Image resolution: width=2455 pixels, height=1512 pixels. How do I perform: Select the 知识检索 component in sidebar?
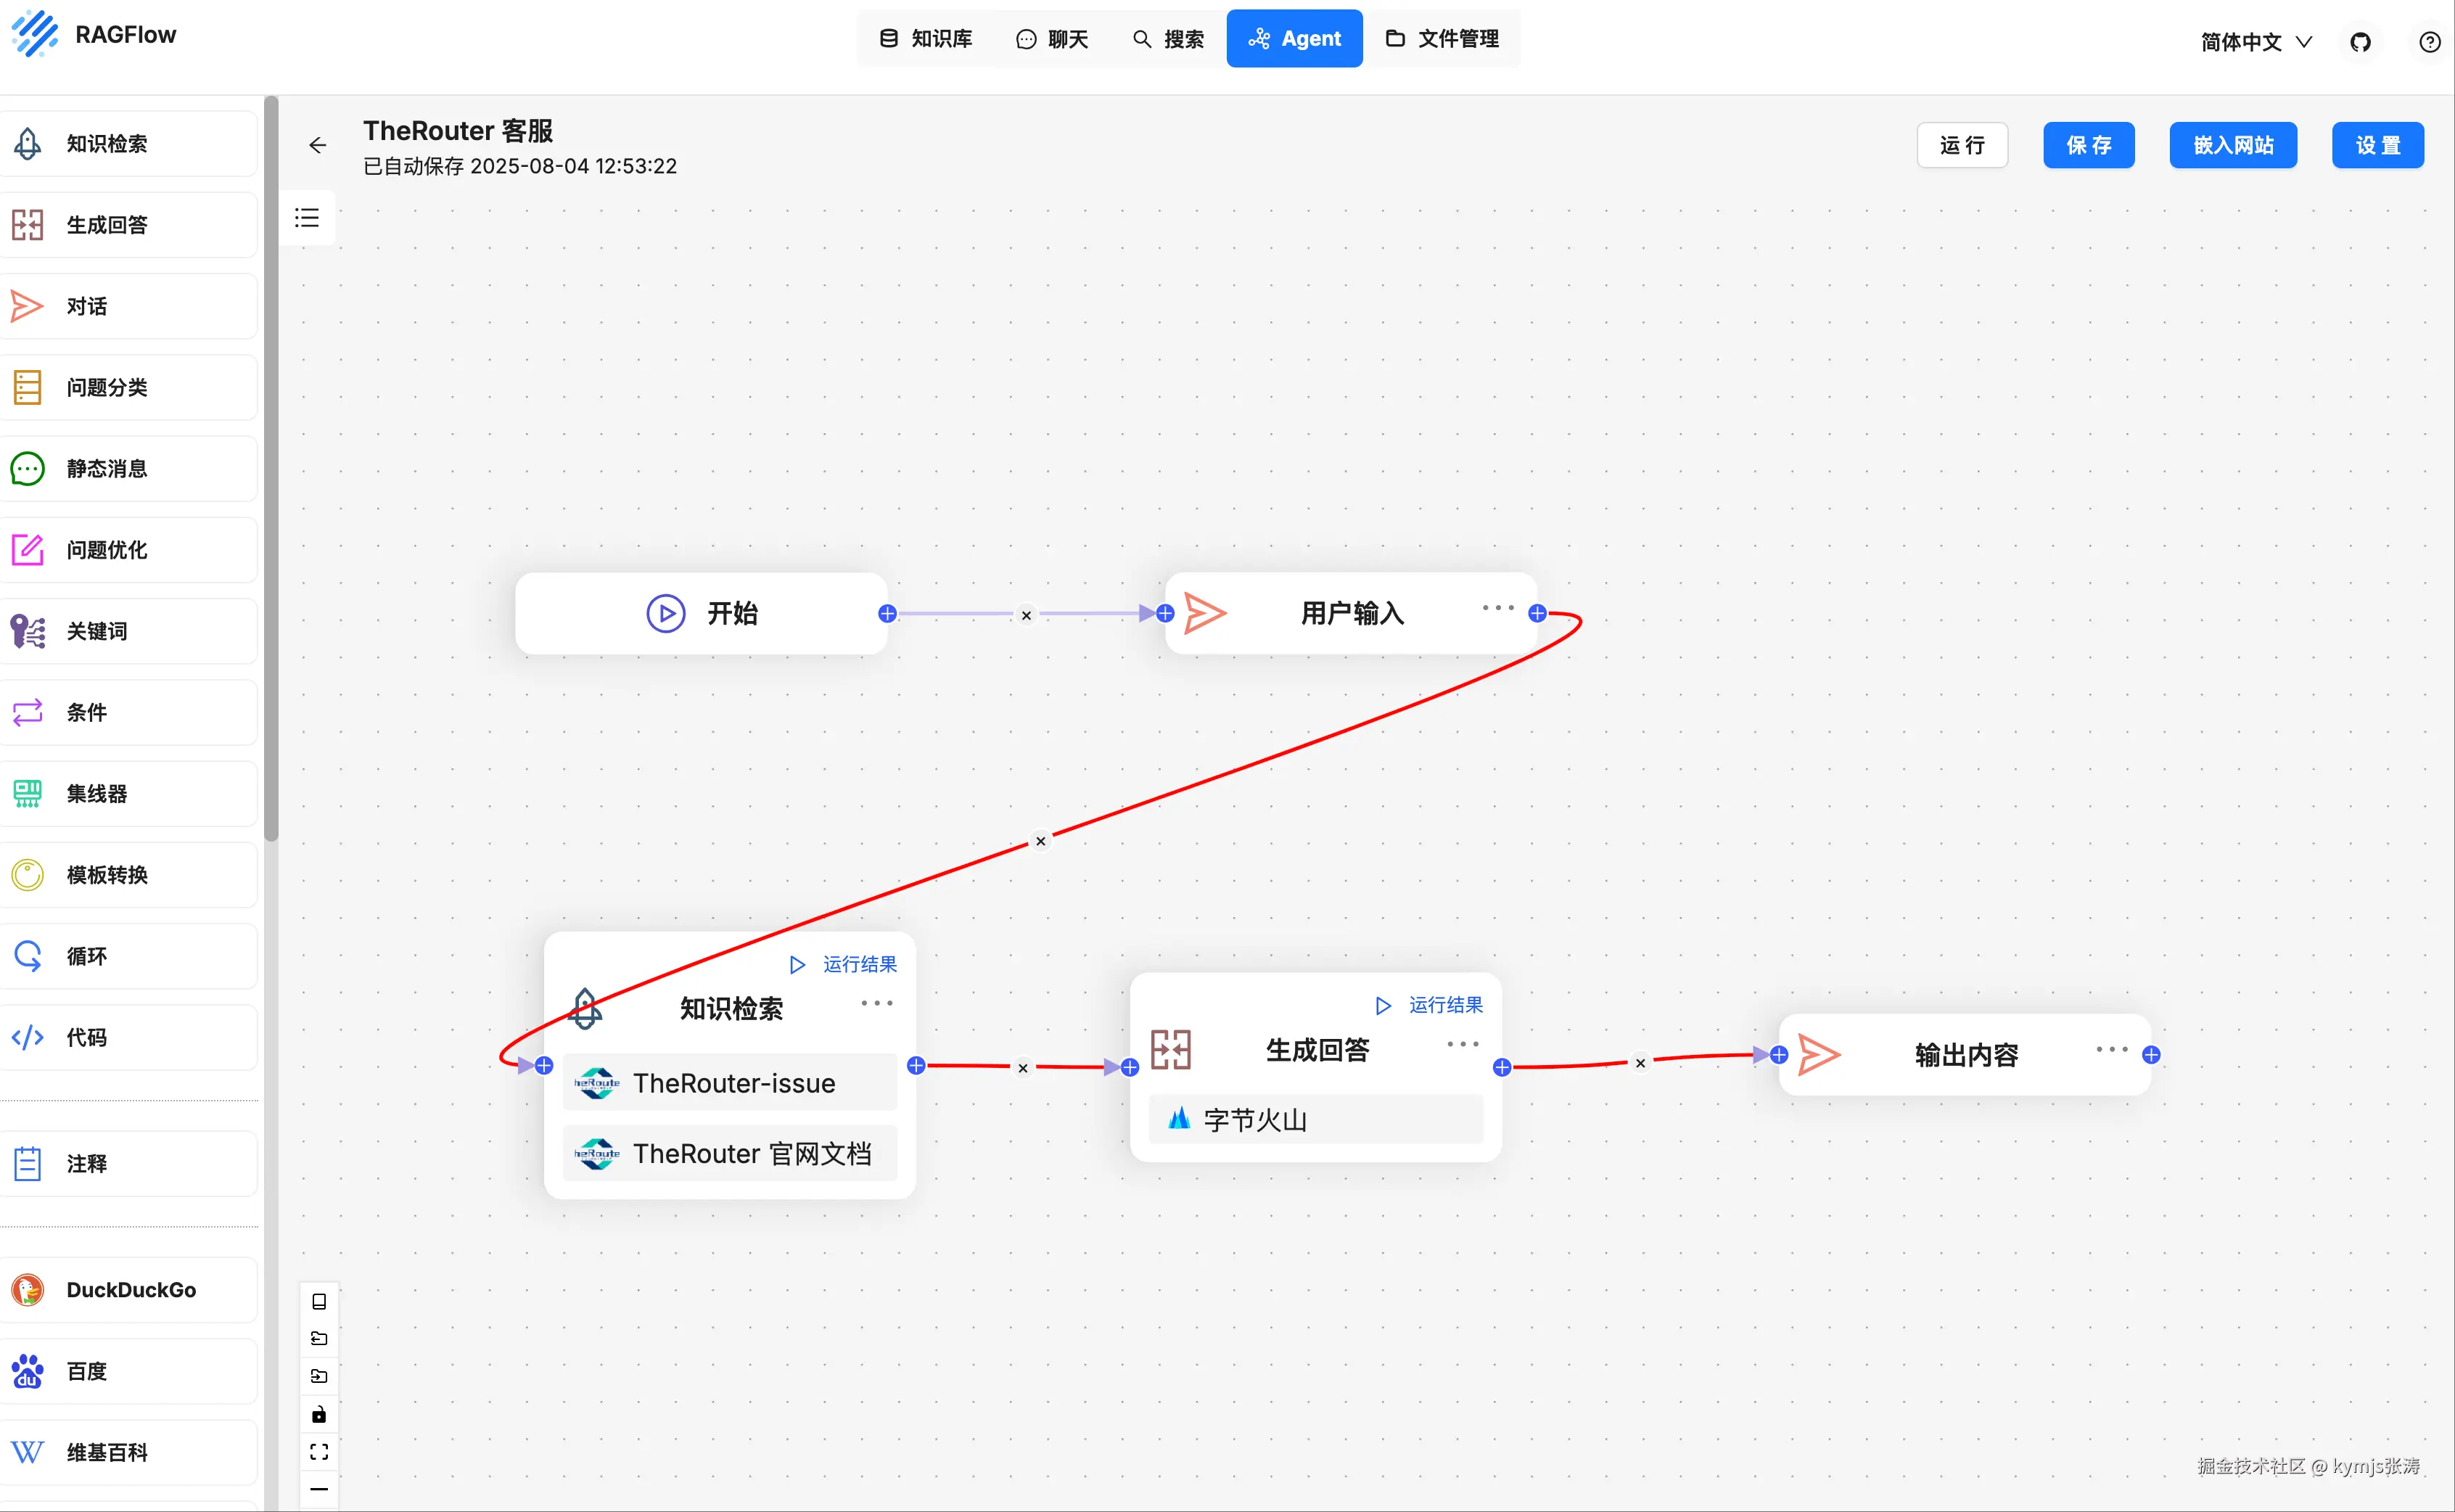[x=129, y=144]
